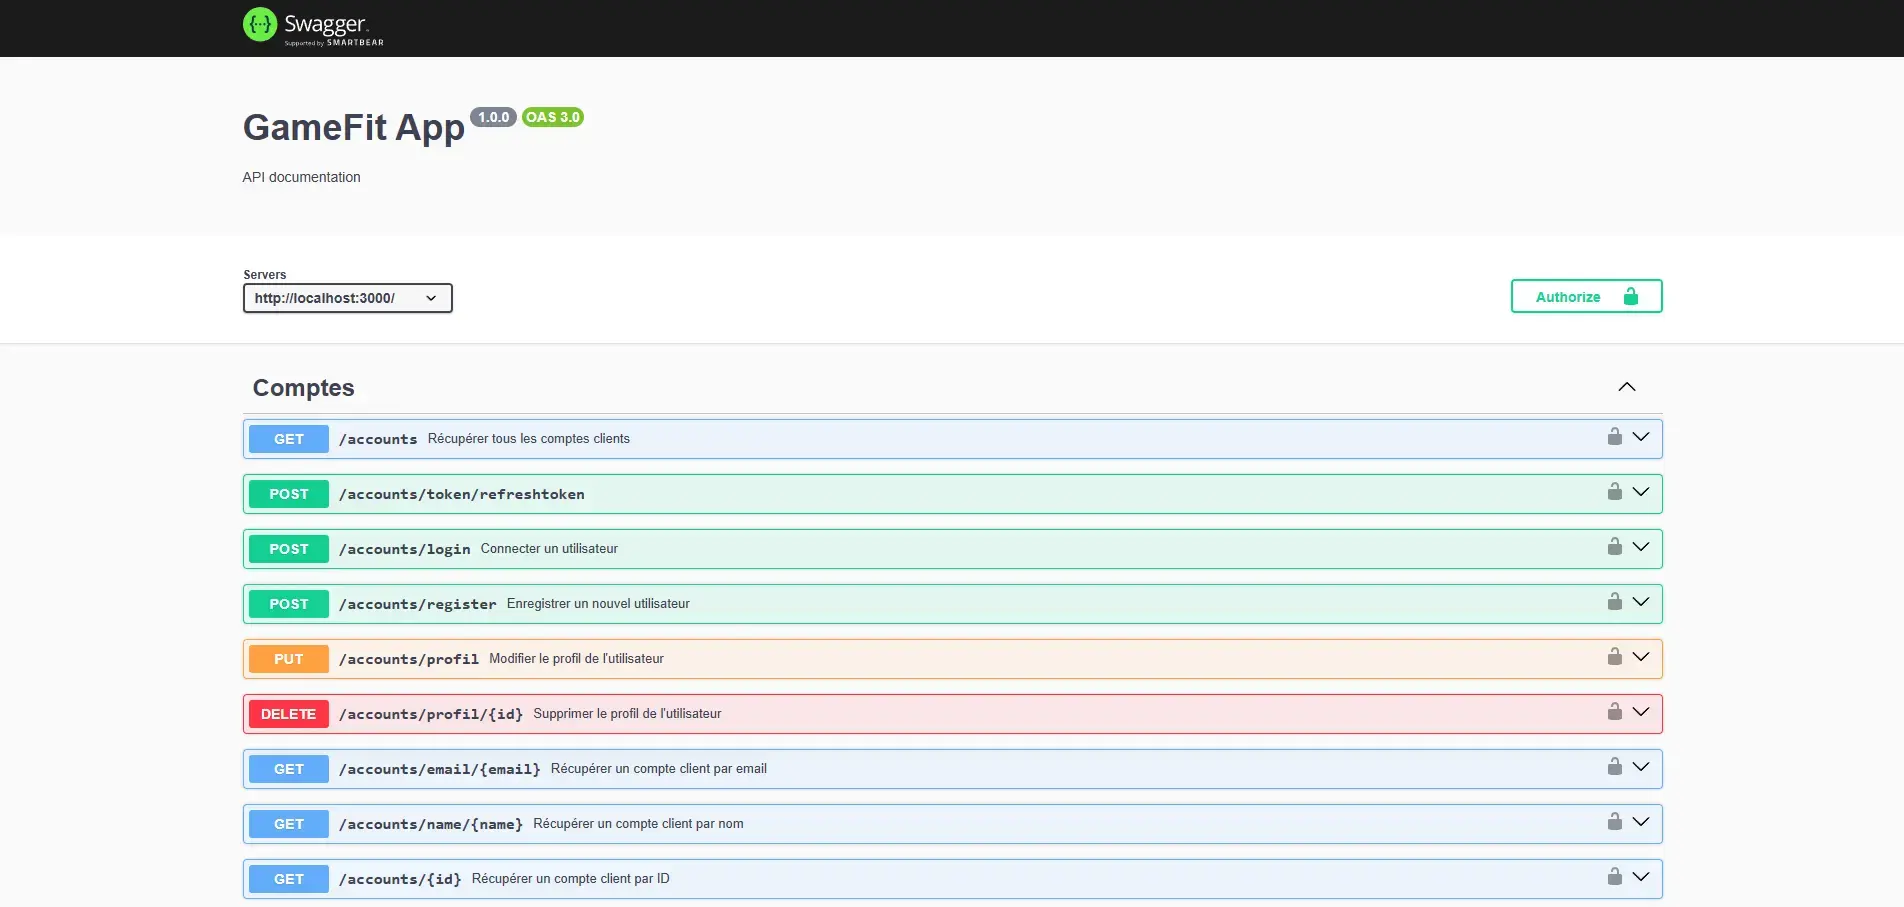1904x907 pixels.
Task: Click the lock icon beside PUT /accounts/profil
Action: (x=1614, y=657)
